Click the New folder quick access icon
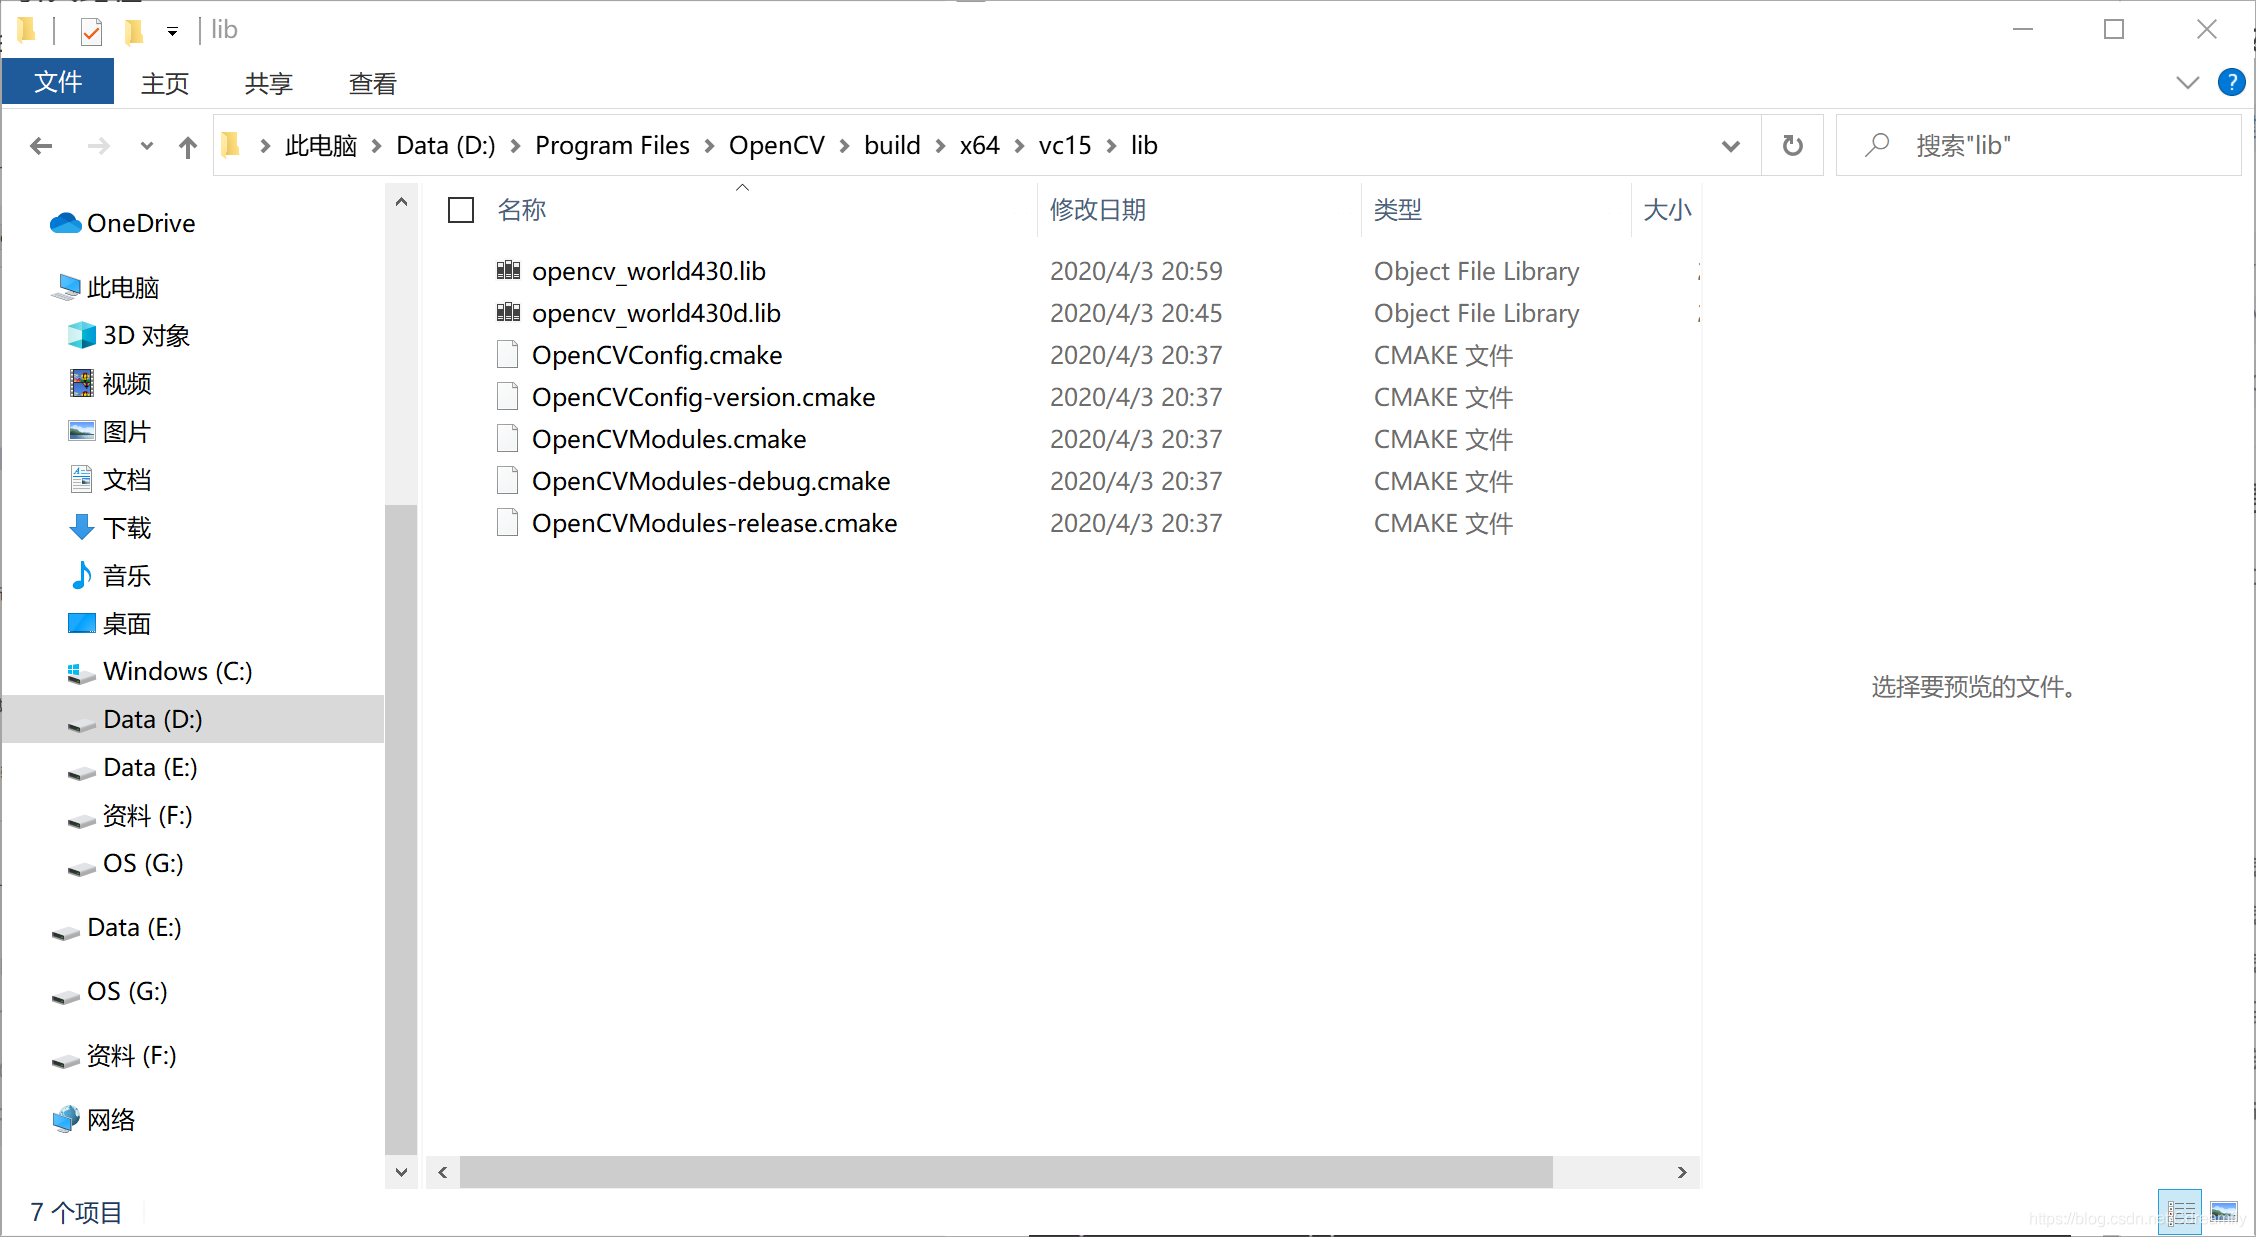This screenshot has height=1237, width=2256. click(x=134, y=32)
